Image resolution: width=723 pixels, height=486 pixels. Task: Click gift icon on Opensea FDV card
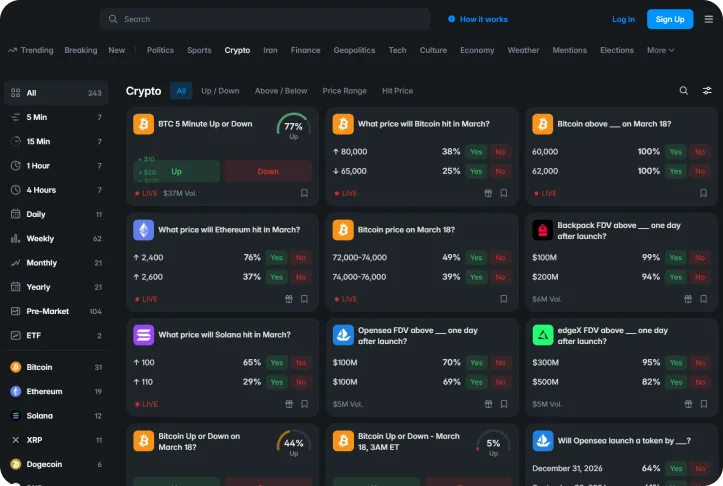(x=488, y=404)
